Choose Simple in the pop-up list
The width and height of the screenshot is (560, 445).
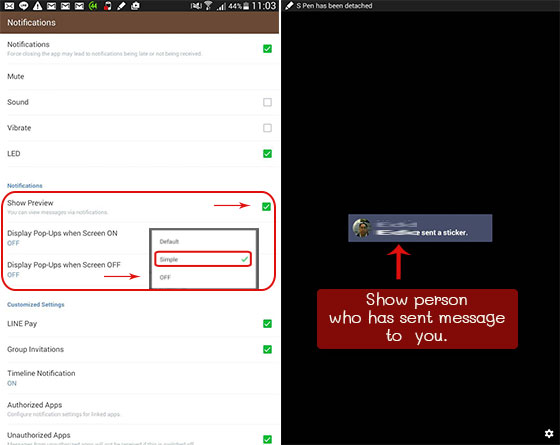203,259
